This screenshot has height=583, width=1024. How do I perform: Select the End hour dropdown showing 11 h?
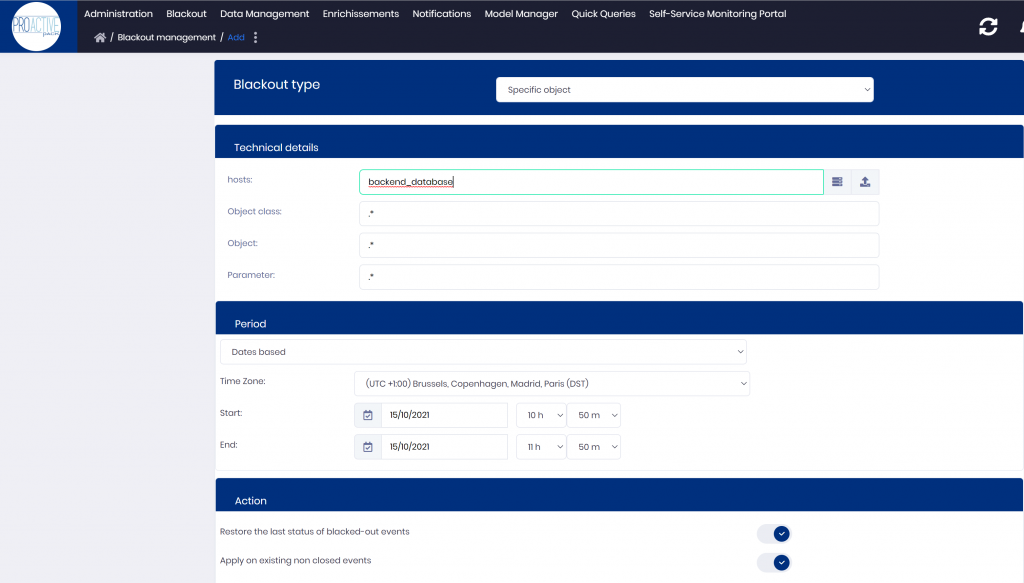[x=541, y=447]
